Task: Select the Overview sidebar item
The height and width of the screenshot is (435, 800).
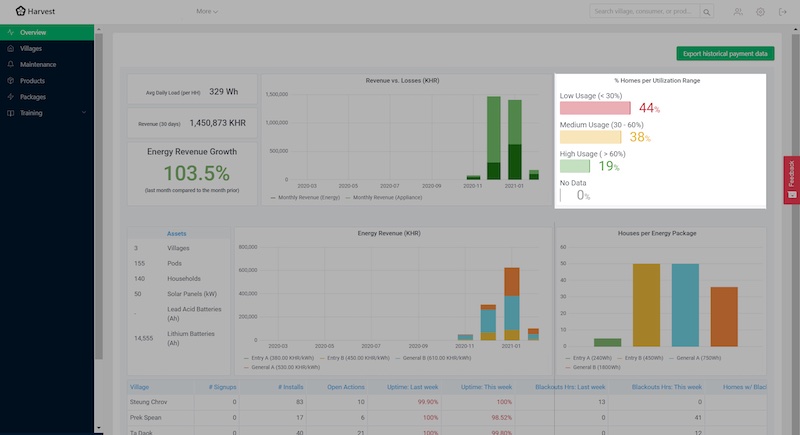Action: coord(33,32)
